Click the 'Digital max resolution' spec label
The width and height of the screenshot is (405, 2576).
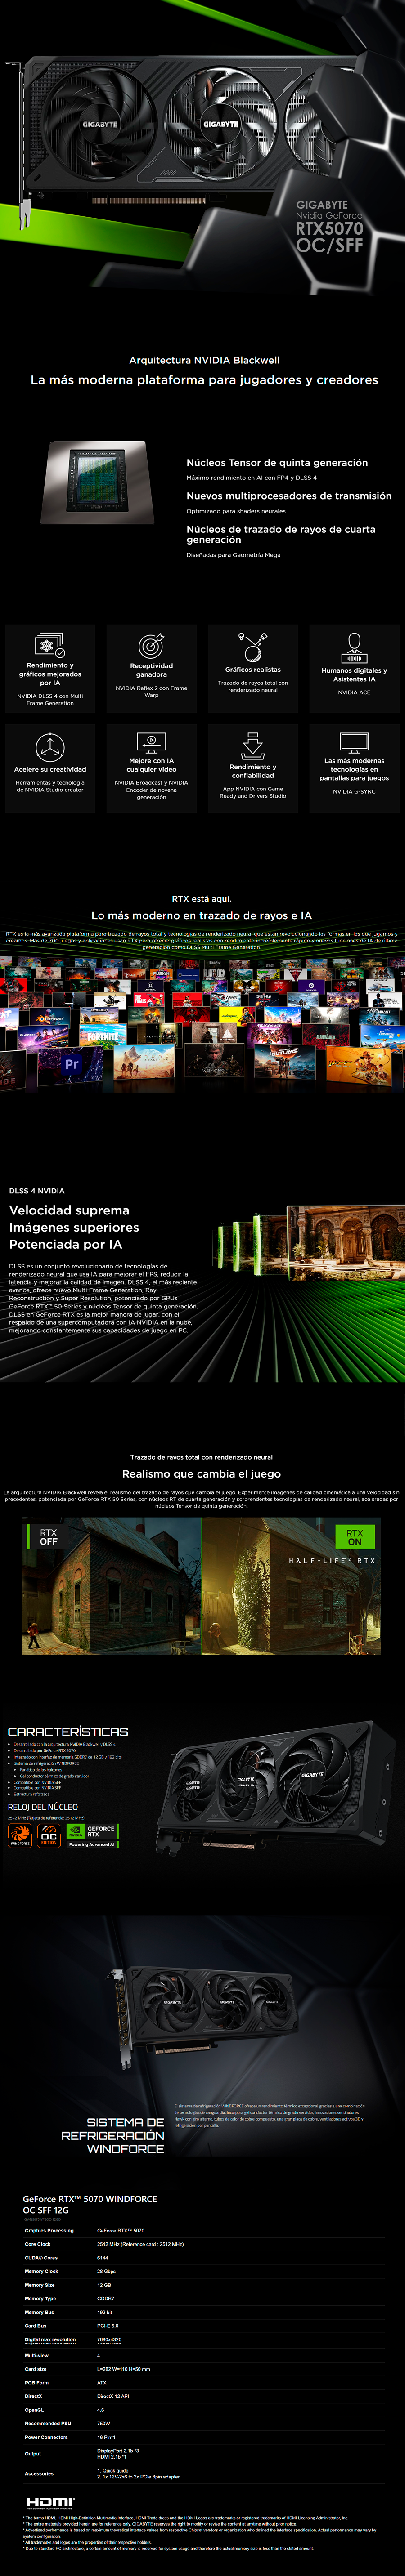(50, 2339)
